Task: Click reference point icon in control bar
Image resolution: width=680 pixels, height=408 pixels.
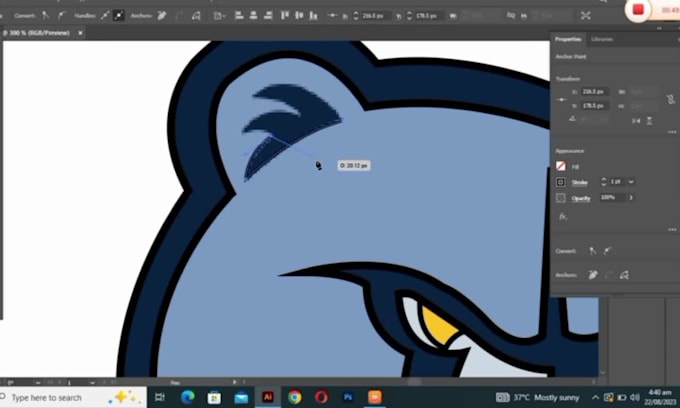Action: [x=332, y=16]
